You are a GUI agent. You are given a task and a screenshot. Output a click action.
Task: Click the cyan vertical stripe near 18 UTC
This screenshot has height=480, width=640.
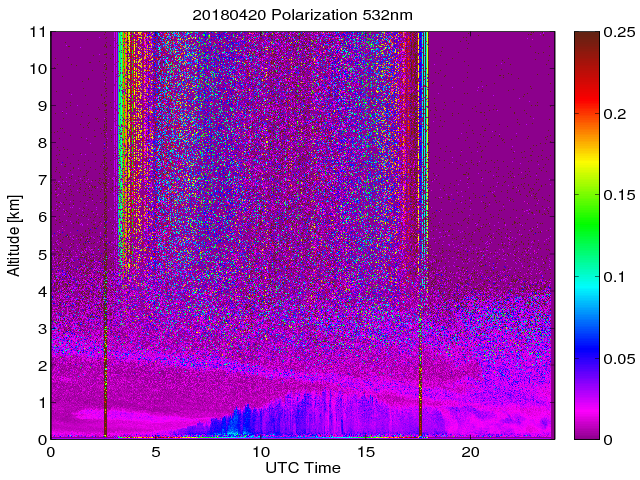pyautogui.click(x=425, y=150)
